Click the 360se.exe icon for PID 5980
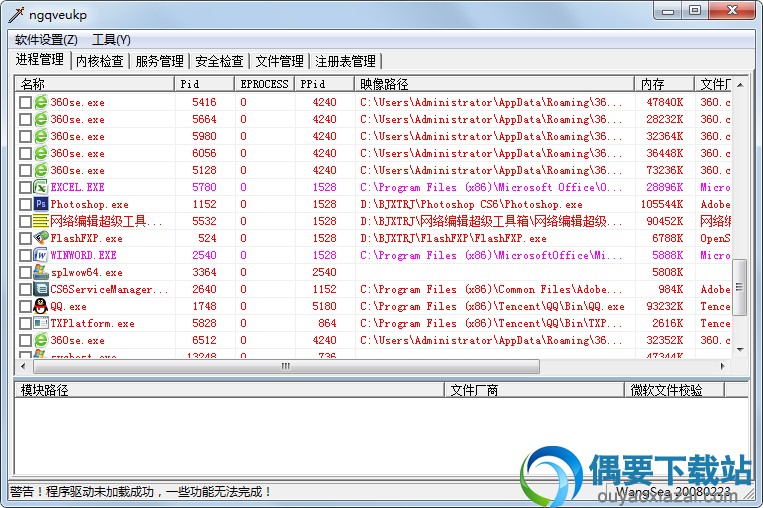Image resolution: width=763 pixels, height=508 pixels. [41, 136]
